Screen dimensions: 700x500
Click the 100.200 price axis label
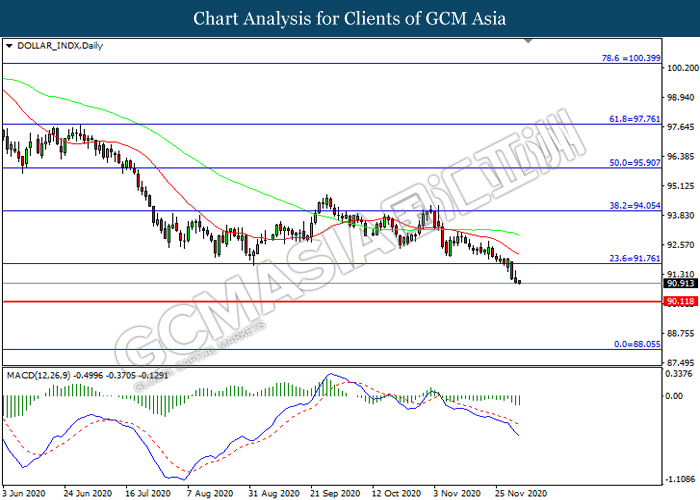682,69
